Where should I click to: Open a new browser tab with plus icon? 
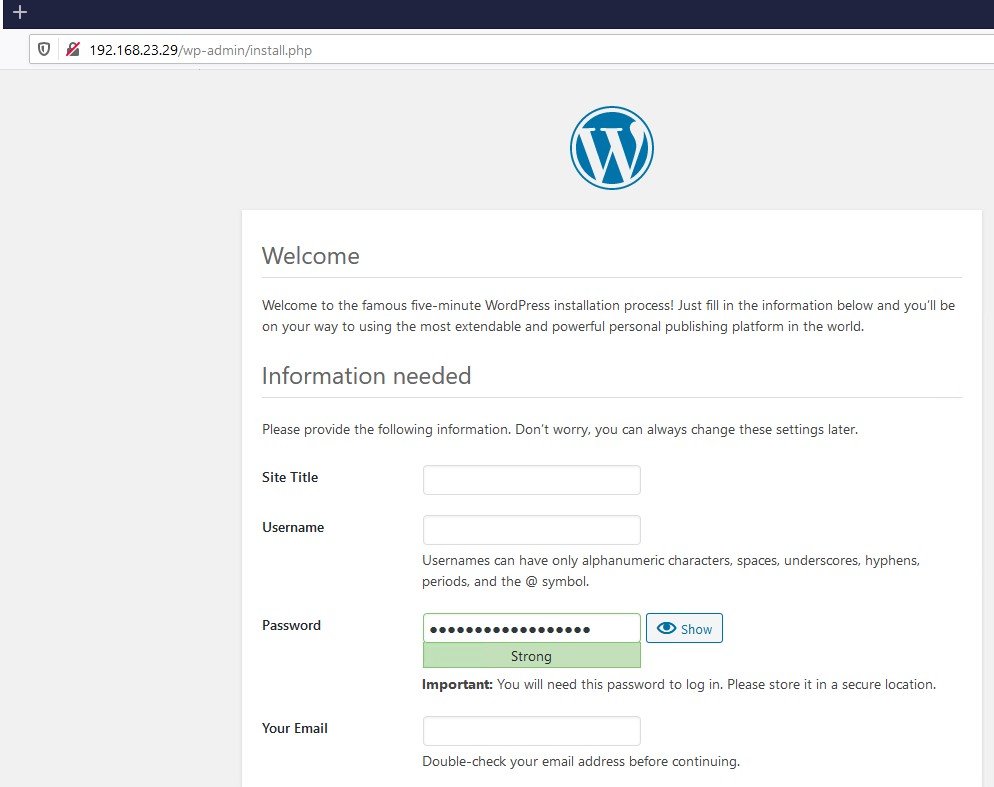[x=20, y=12]
